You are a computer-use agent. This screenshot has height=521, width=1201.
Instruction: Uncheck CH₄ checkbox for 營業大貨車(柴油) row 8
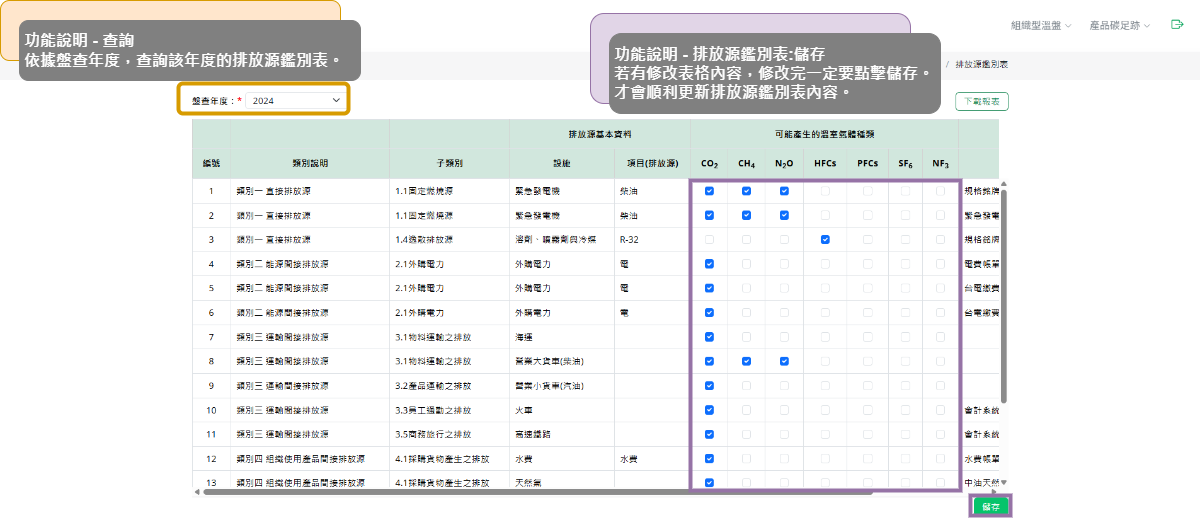746,361
